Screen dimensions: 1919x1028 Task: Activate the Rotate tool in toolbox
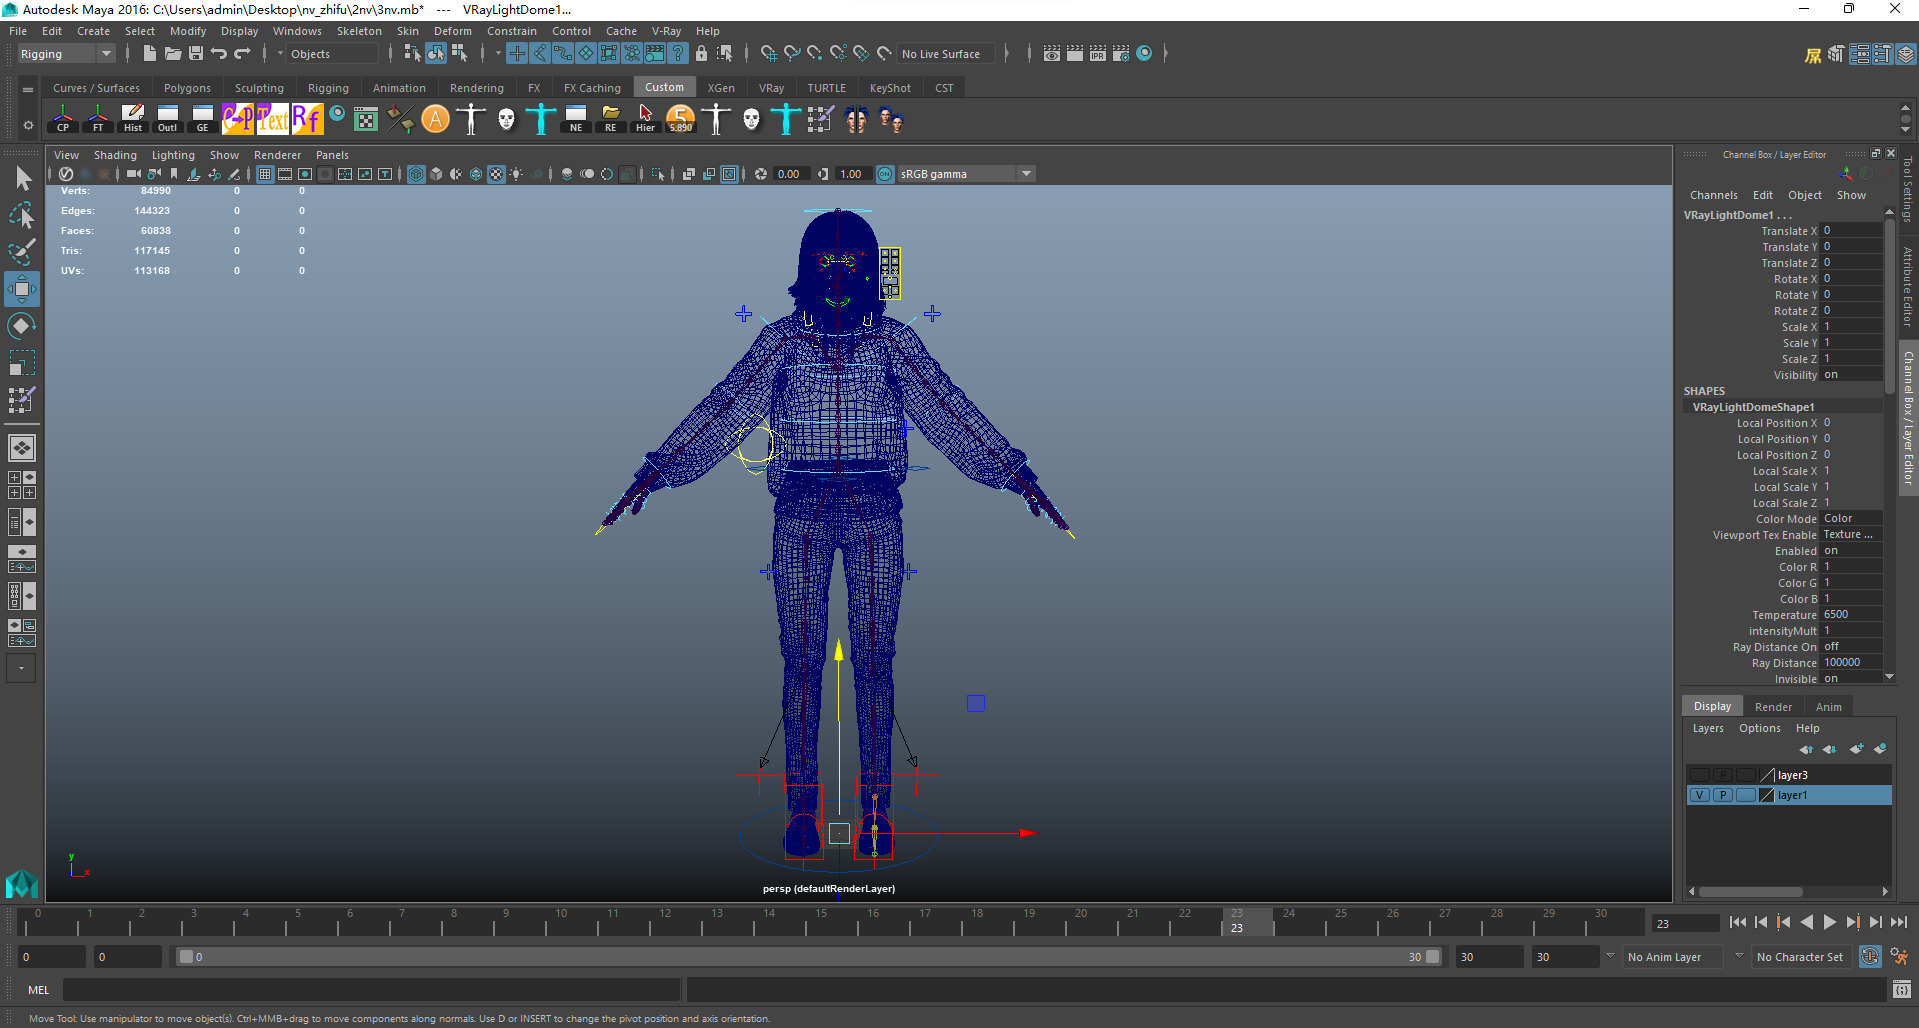pos(22,326)
